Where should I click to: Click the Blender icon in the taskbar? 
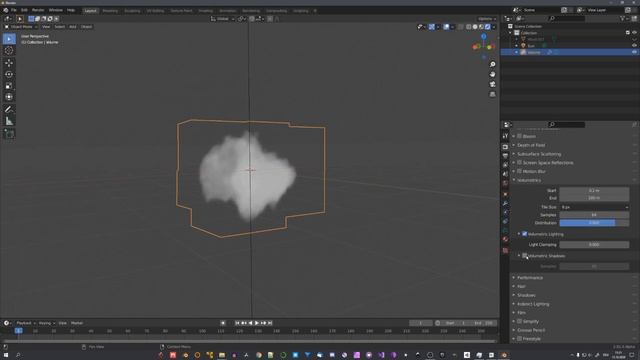coord(504,355)
